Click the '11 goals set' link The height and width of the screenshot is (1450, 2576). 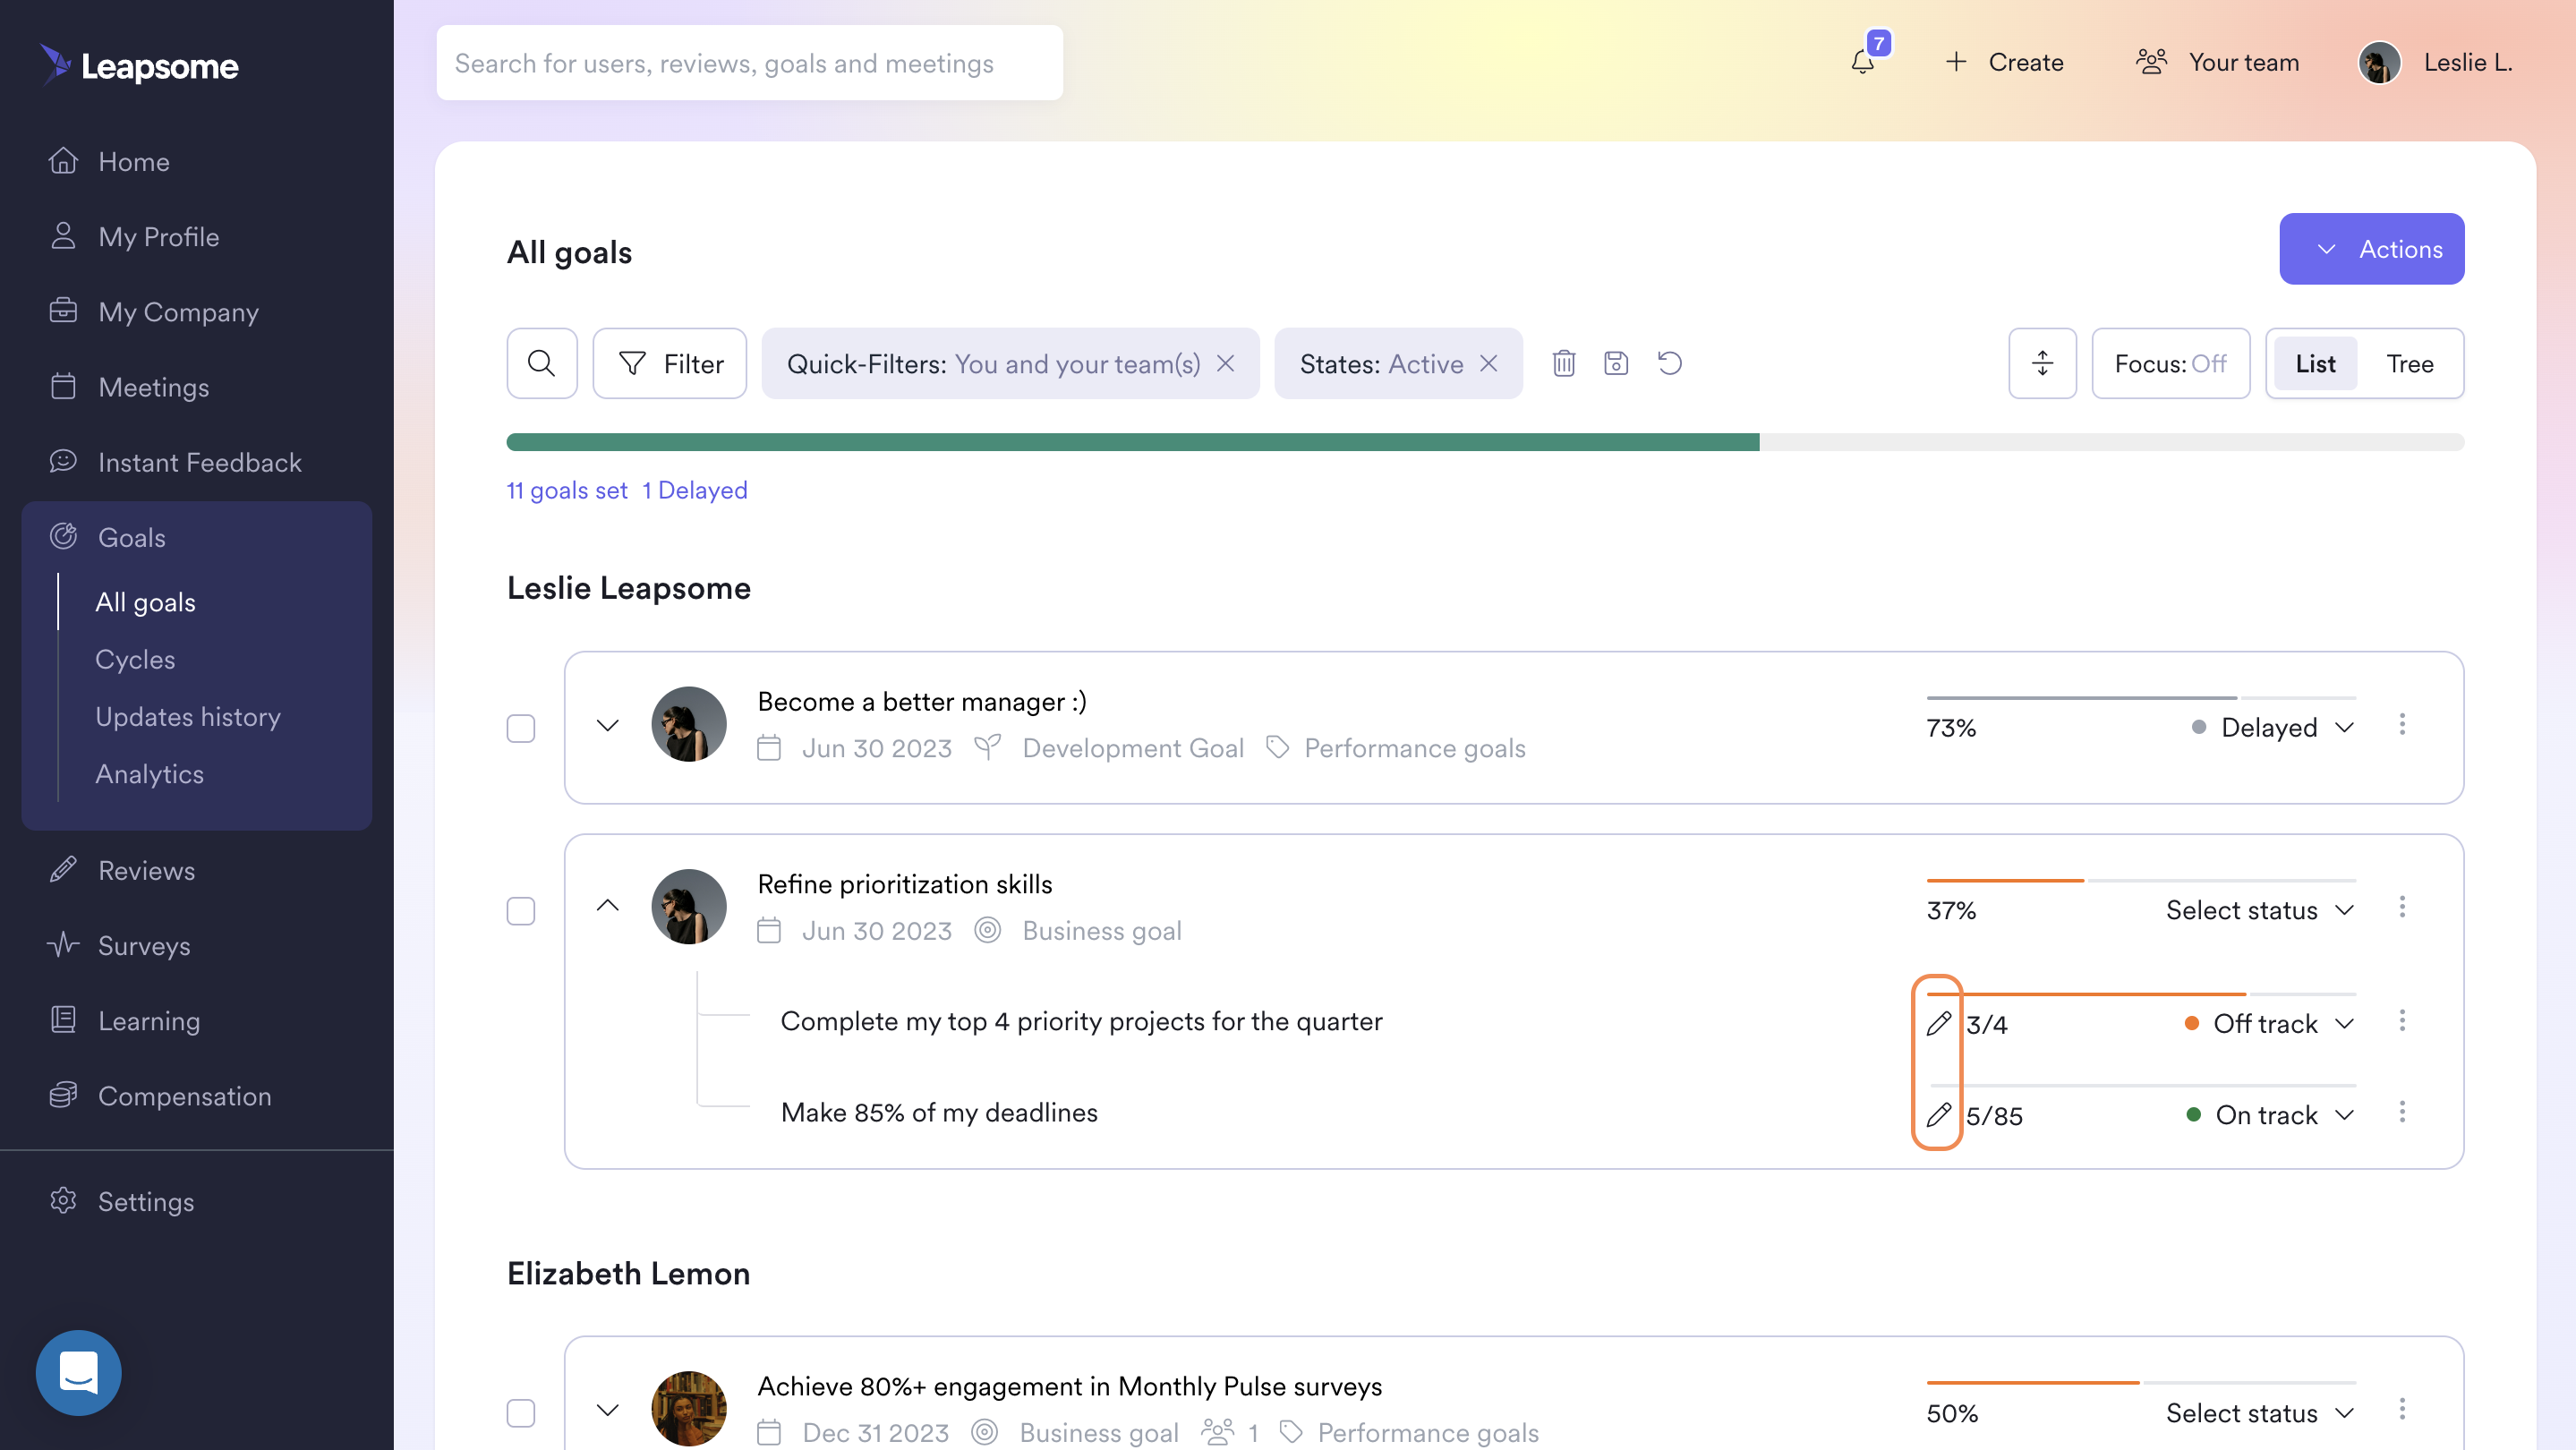567,490
